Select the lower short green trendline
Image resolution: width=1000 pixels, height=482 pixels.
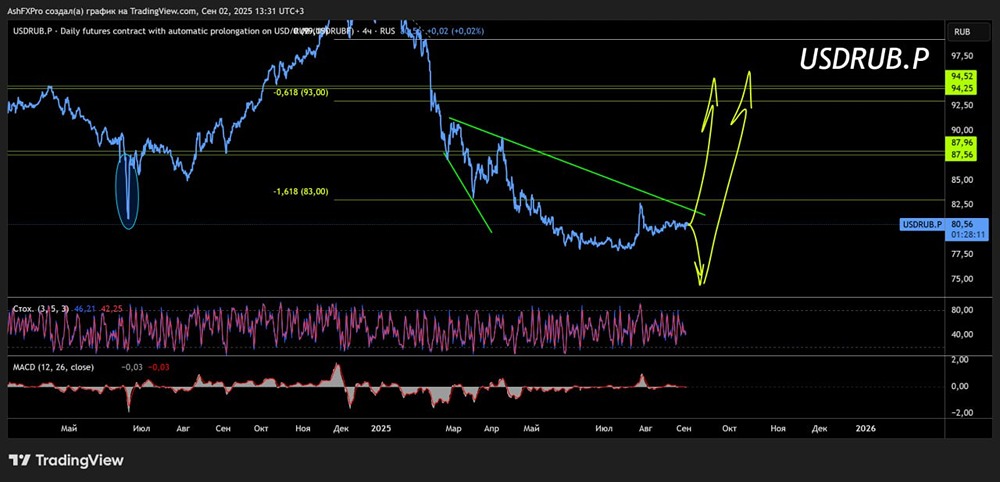pyautogui.click(x=468, y=193)
